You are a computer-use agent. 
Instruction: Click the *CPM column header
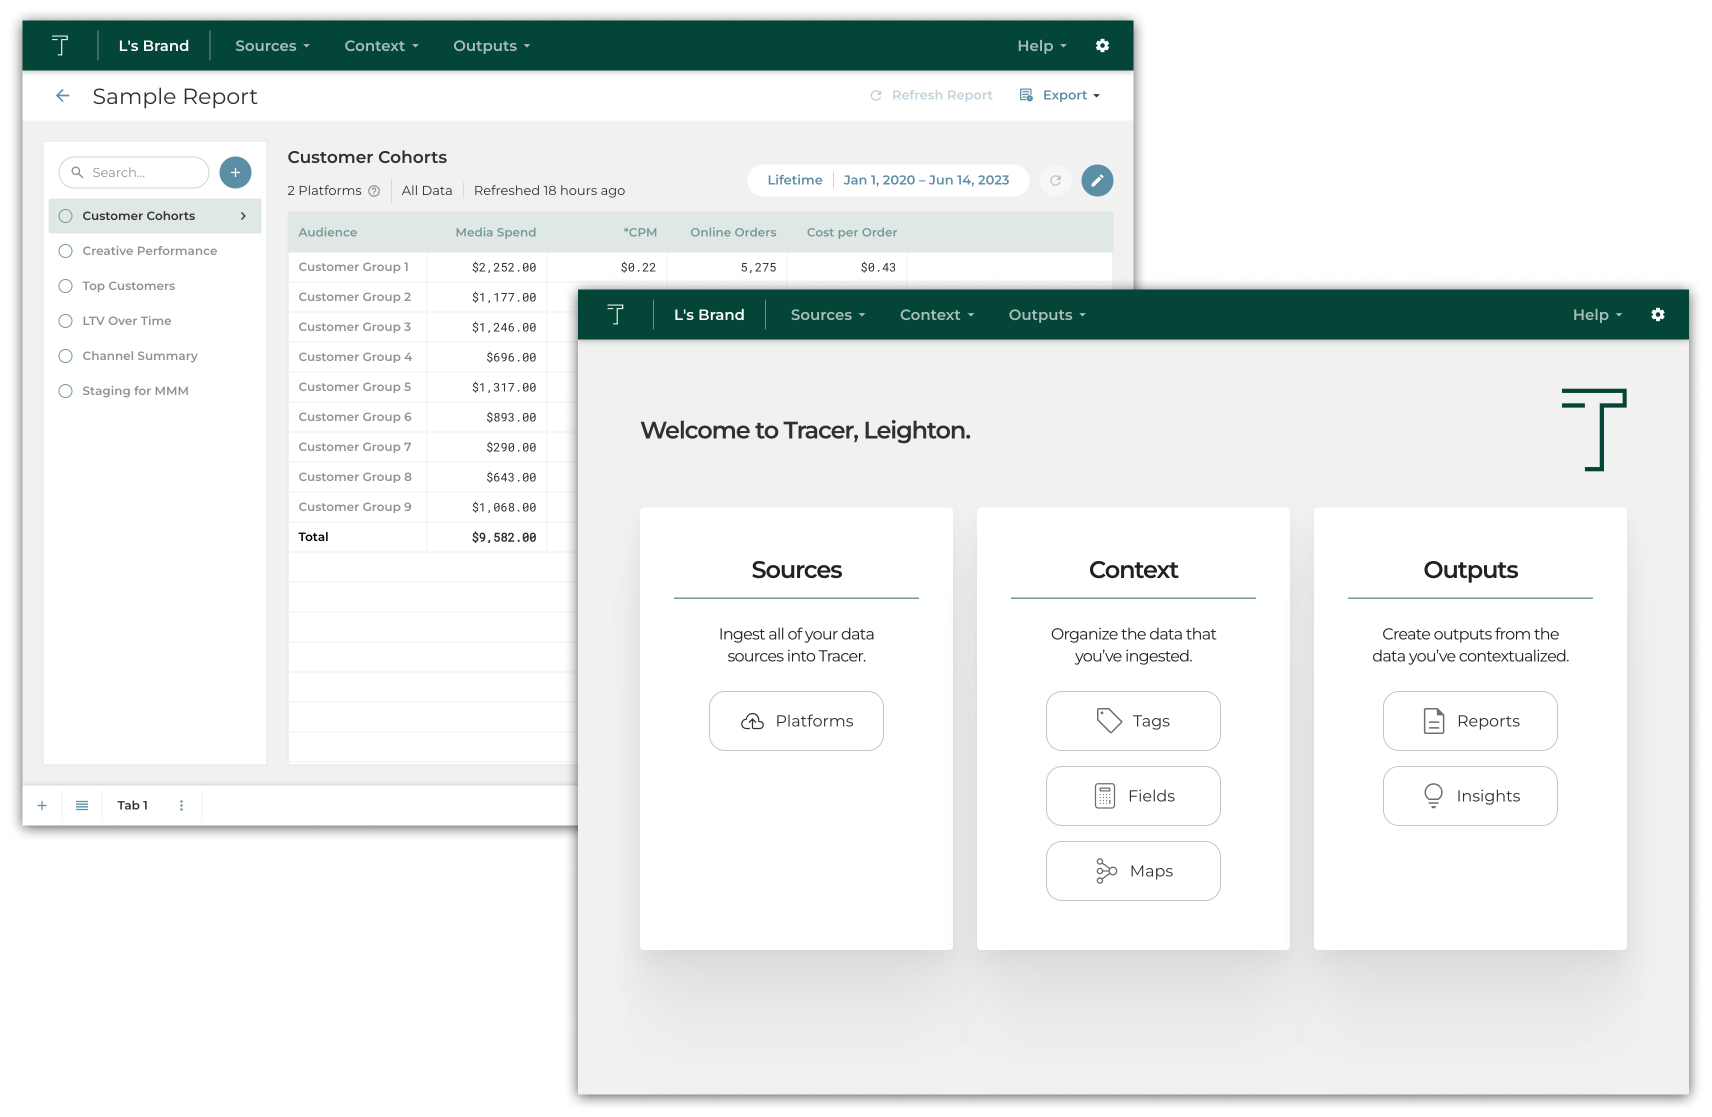pyautogui.click(x=640, y=232)
